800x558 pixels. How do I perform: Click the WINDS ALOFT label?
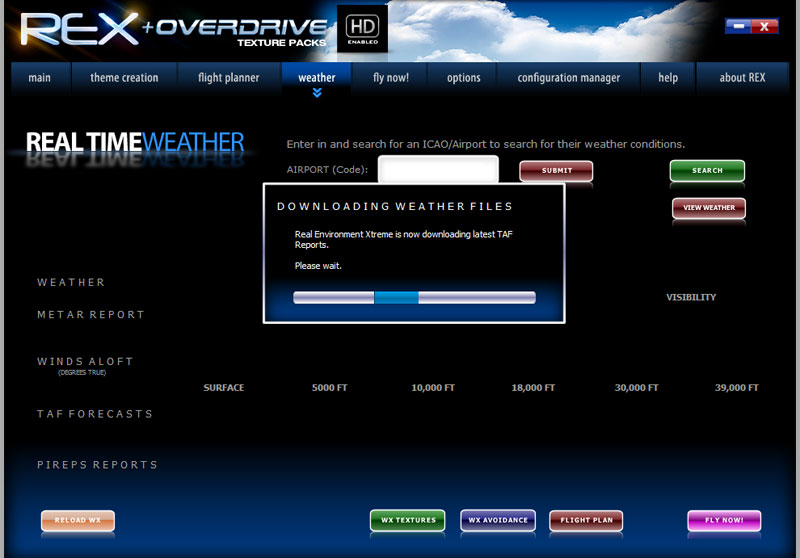[85, 362]
